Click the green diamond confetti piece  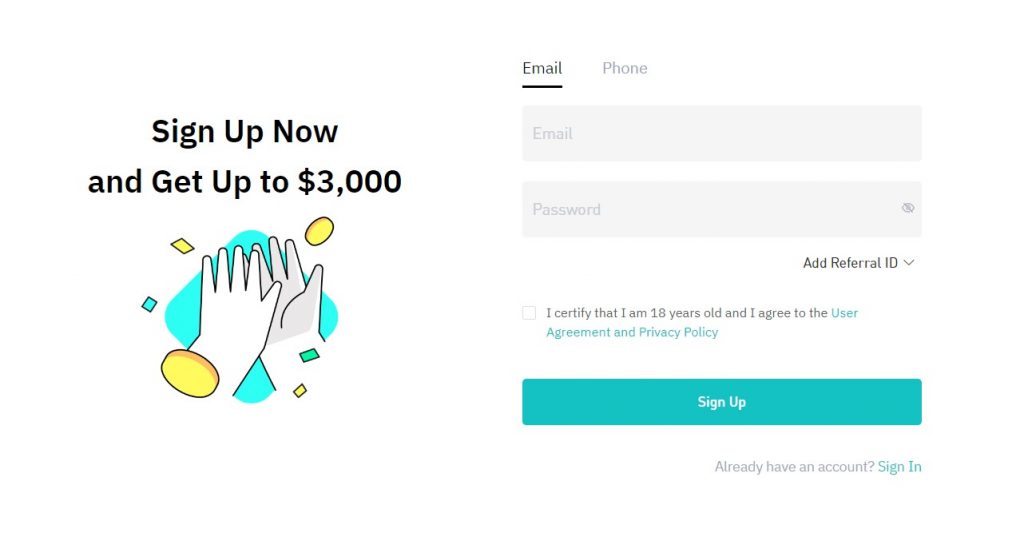310,355
